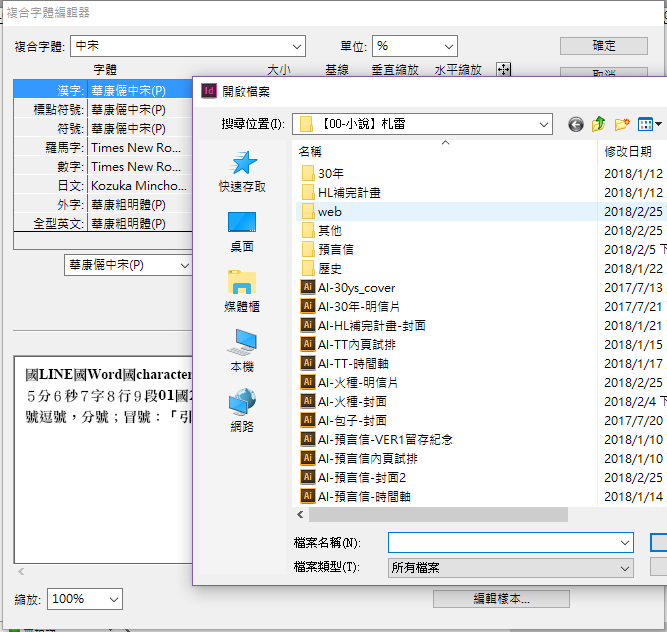Open the 複合字體 composite font dropdown
667x632 pixels.
click(297, 46)
